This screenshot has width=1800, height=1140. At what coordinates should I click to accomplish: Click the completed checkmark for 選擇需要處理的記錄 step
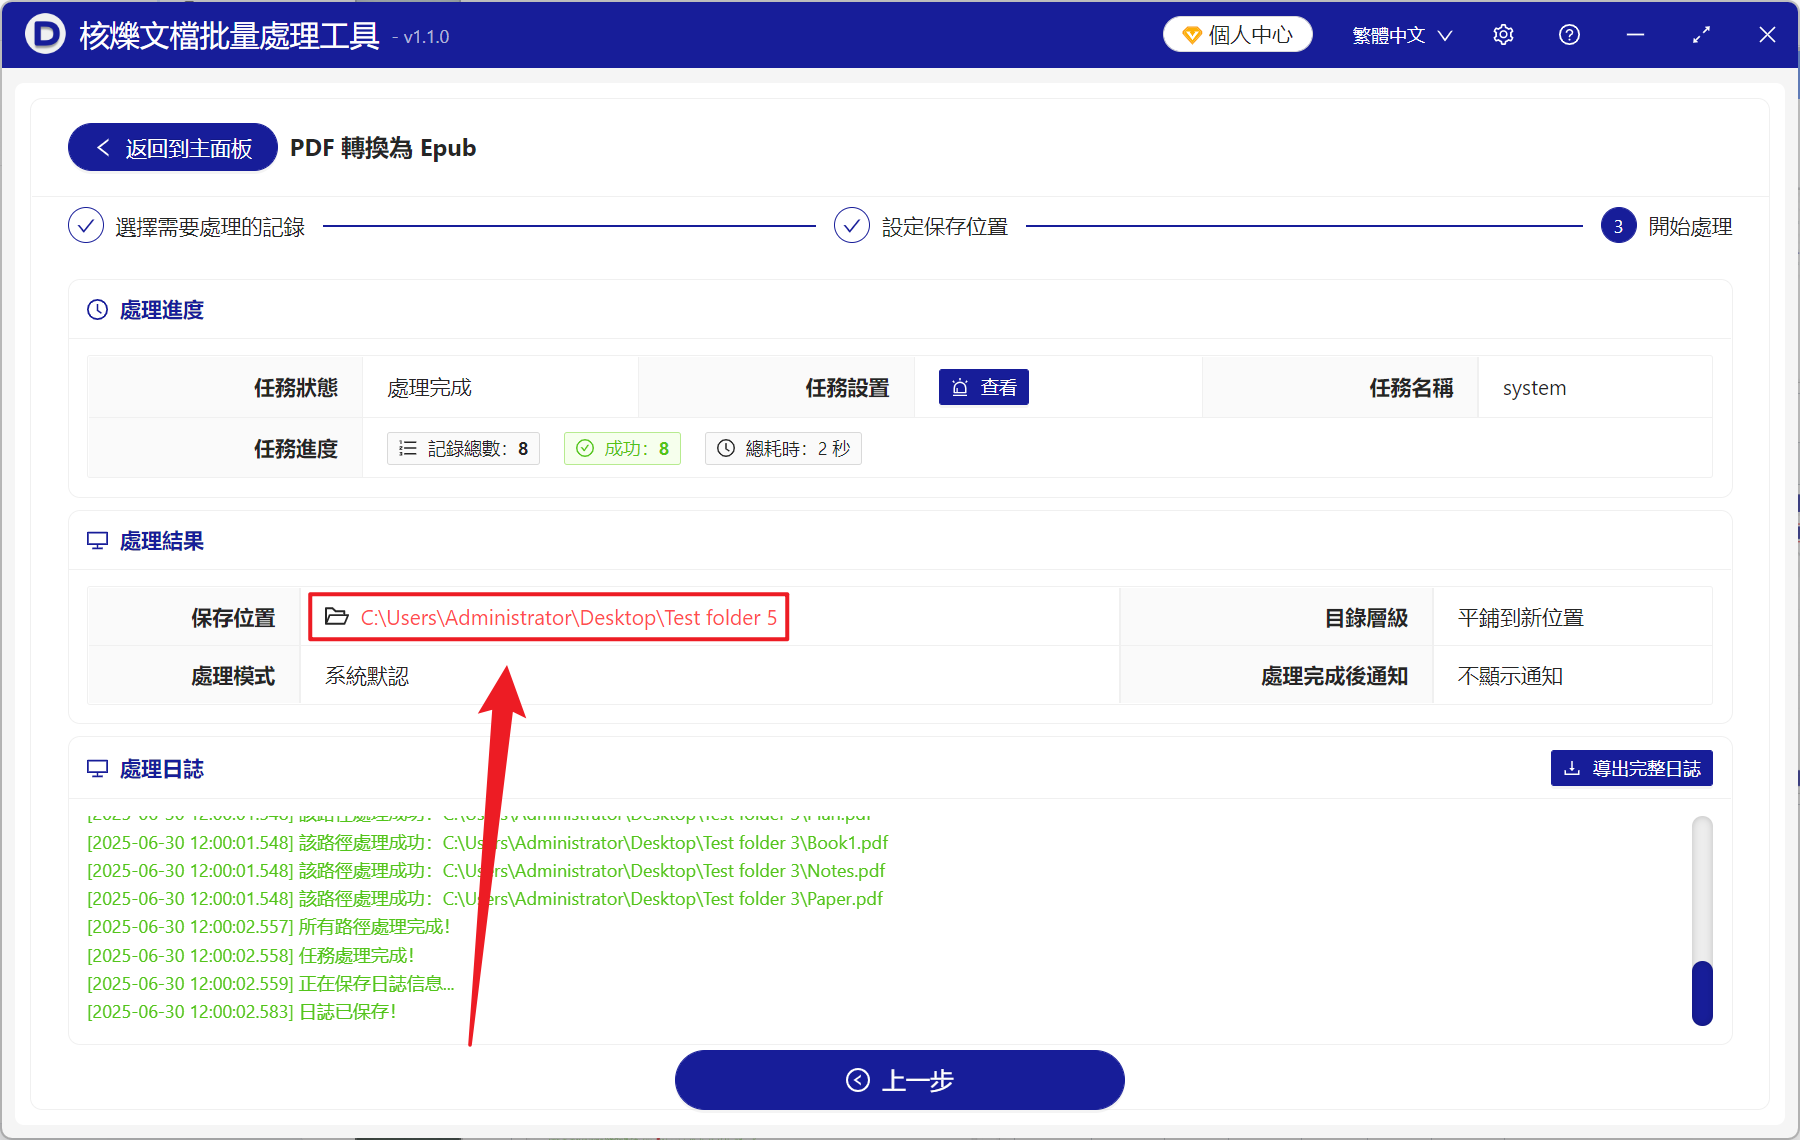coord(86,225)
